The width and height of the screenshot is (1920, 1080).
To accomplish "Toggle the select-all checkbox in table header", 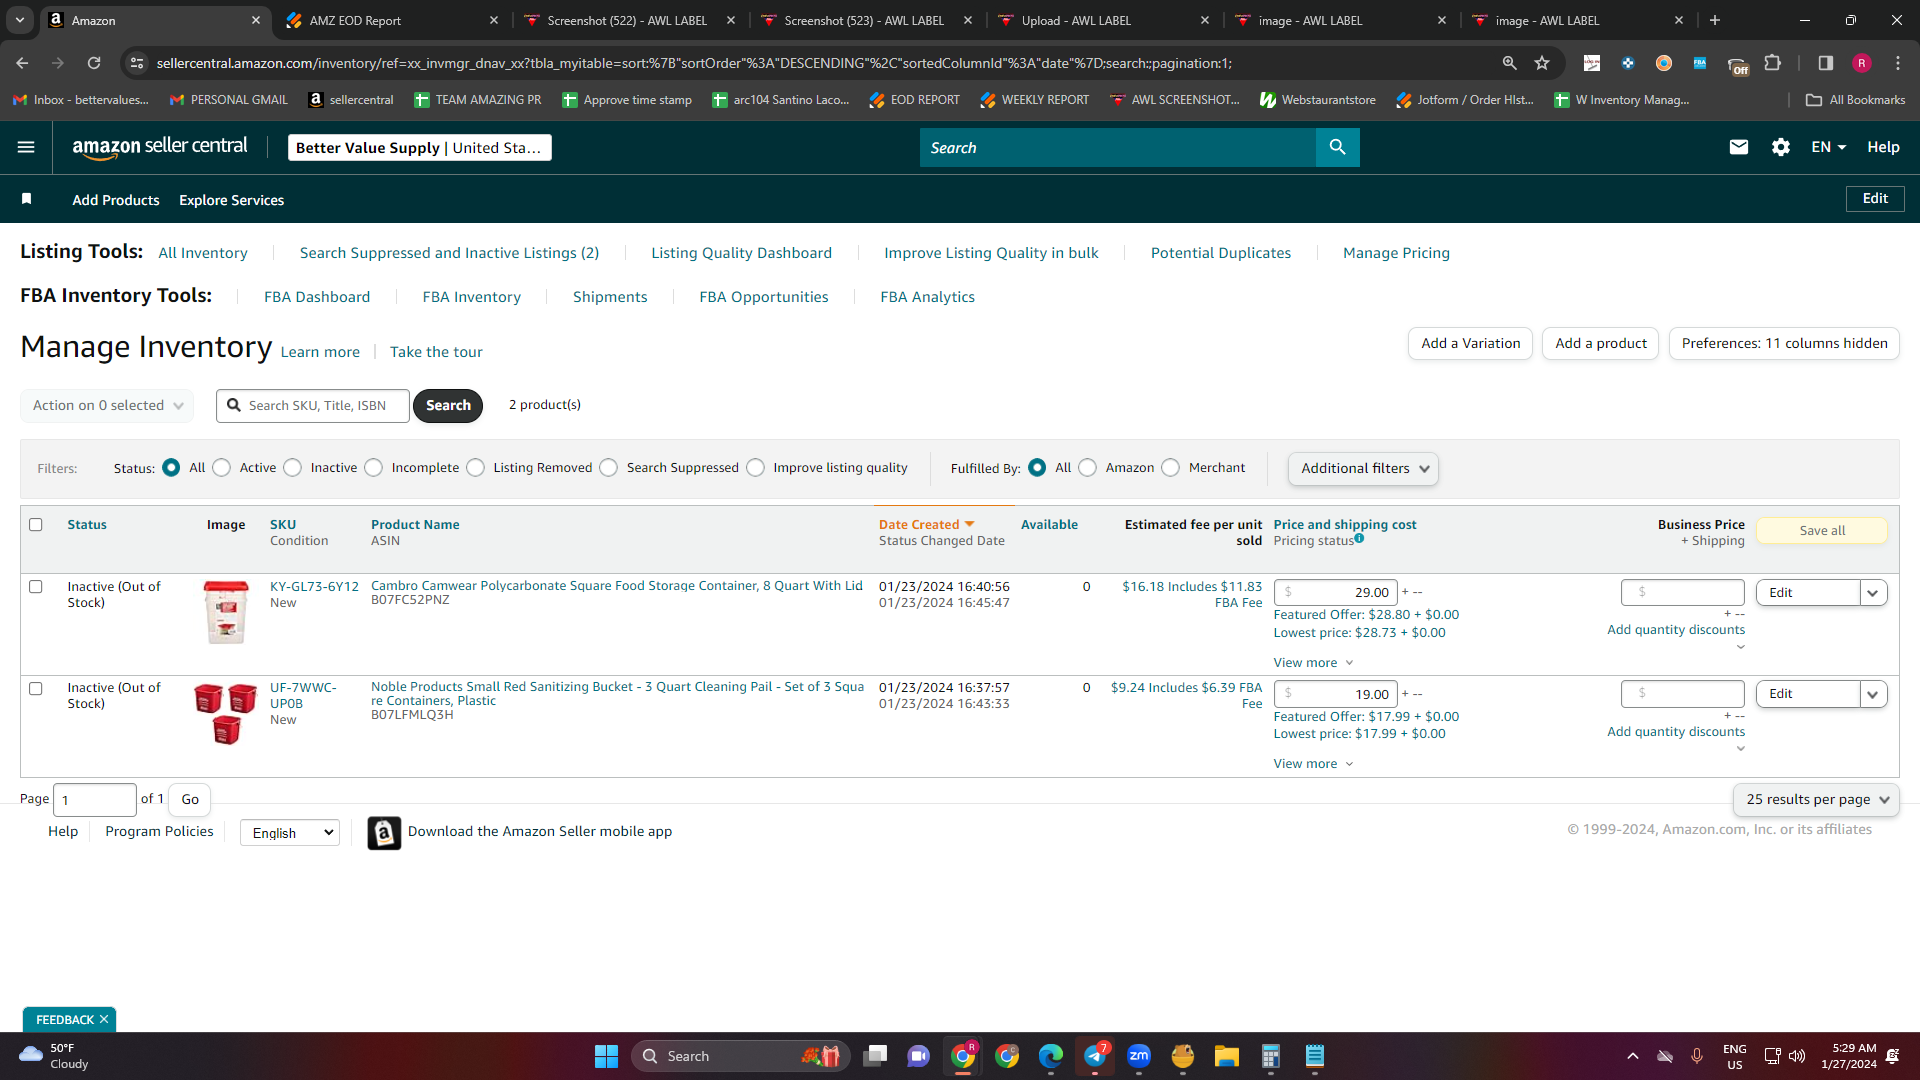I will coord(36,525).
